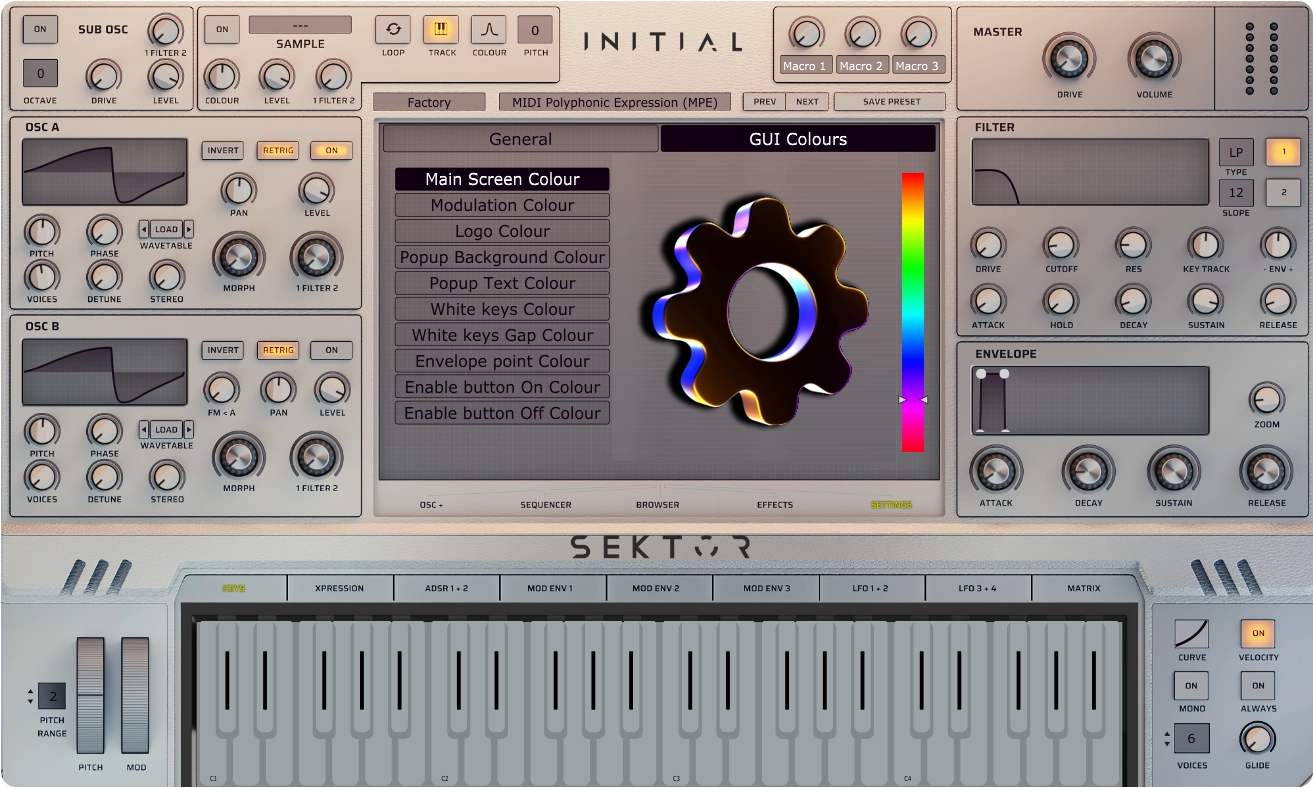This screenshot has height=788, width=1313.
Task: Toggle Velocity ON button
Action: coord(1258,634)
